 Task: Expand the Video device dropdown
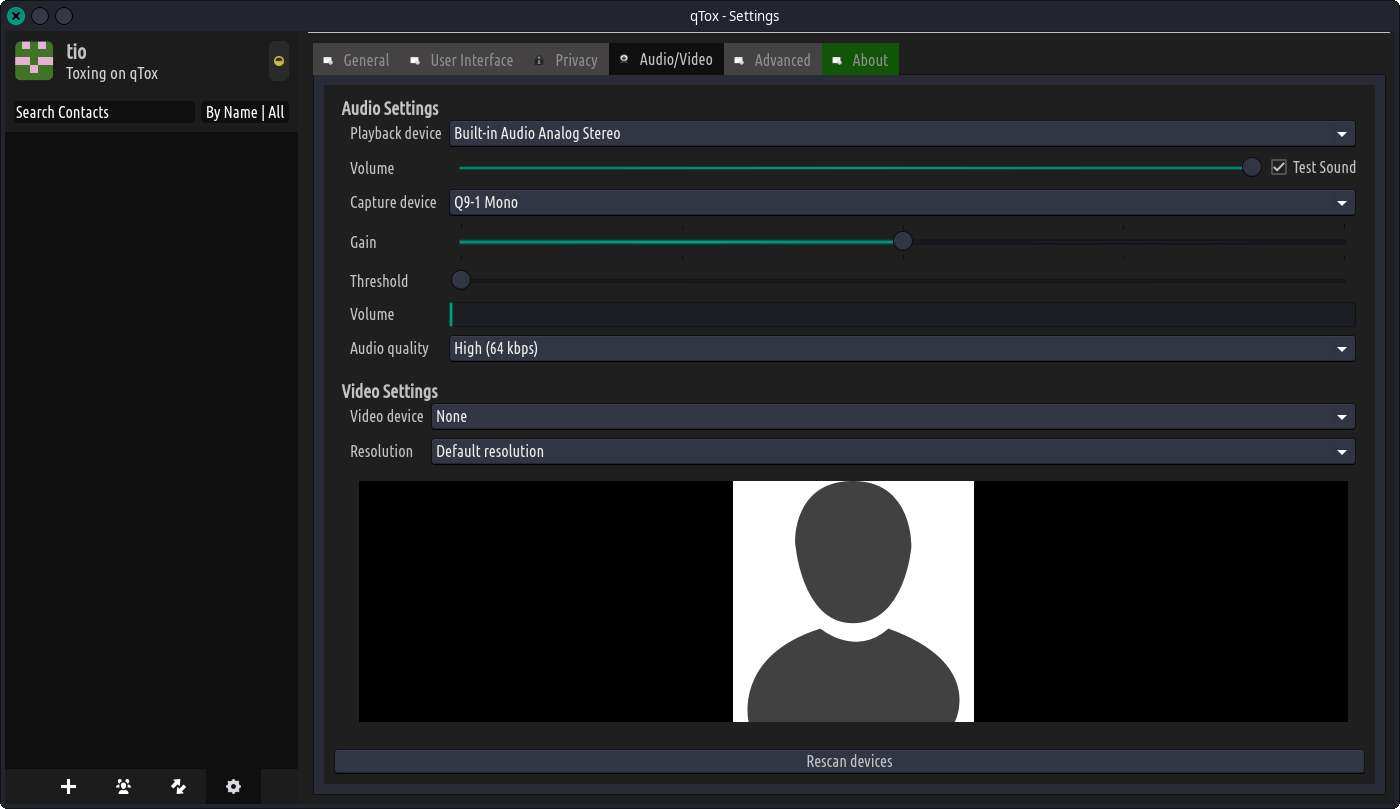coord(892,417)
